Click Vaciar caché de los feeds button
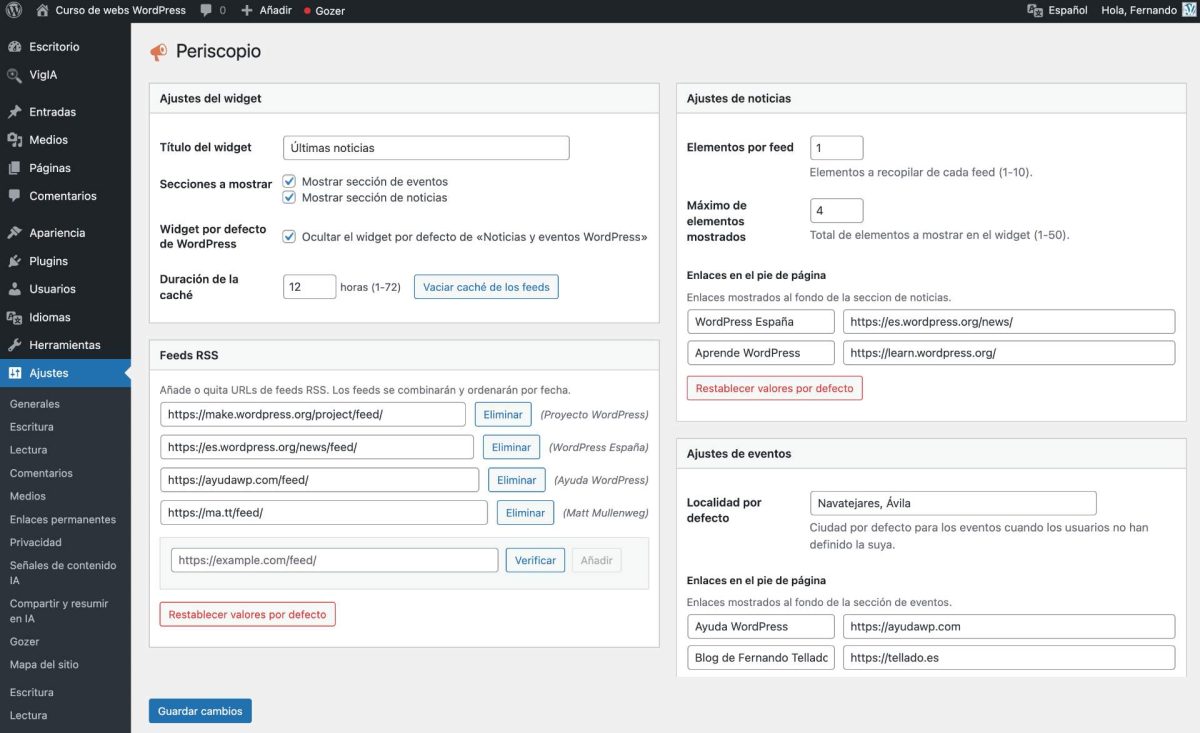Image resolution: width=1200 pixels, height=733 pixels. click(486, 287)
